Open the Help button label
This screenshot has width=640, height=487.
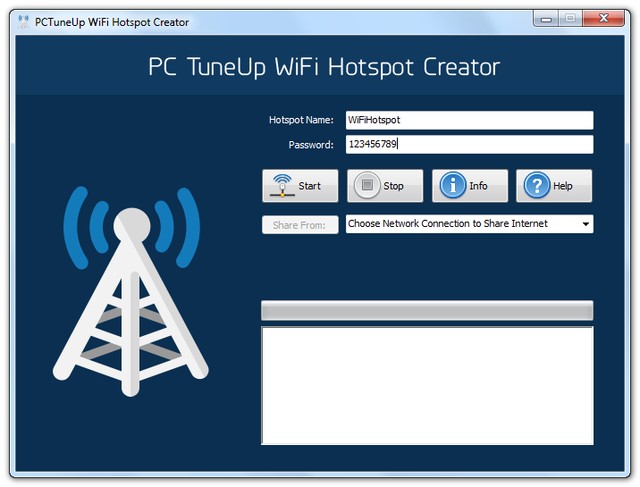[563, 186]
